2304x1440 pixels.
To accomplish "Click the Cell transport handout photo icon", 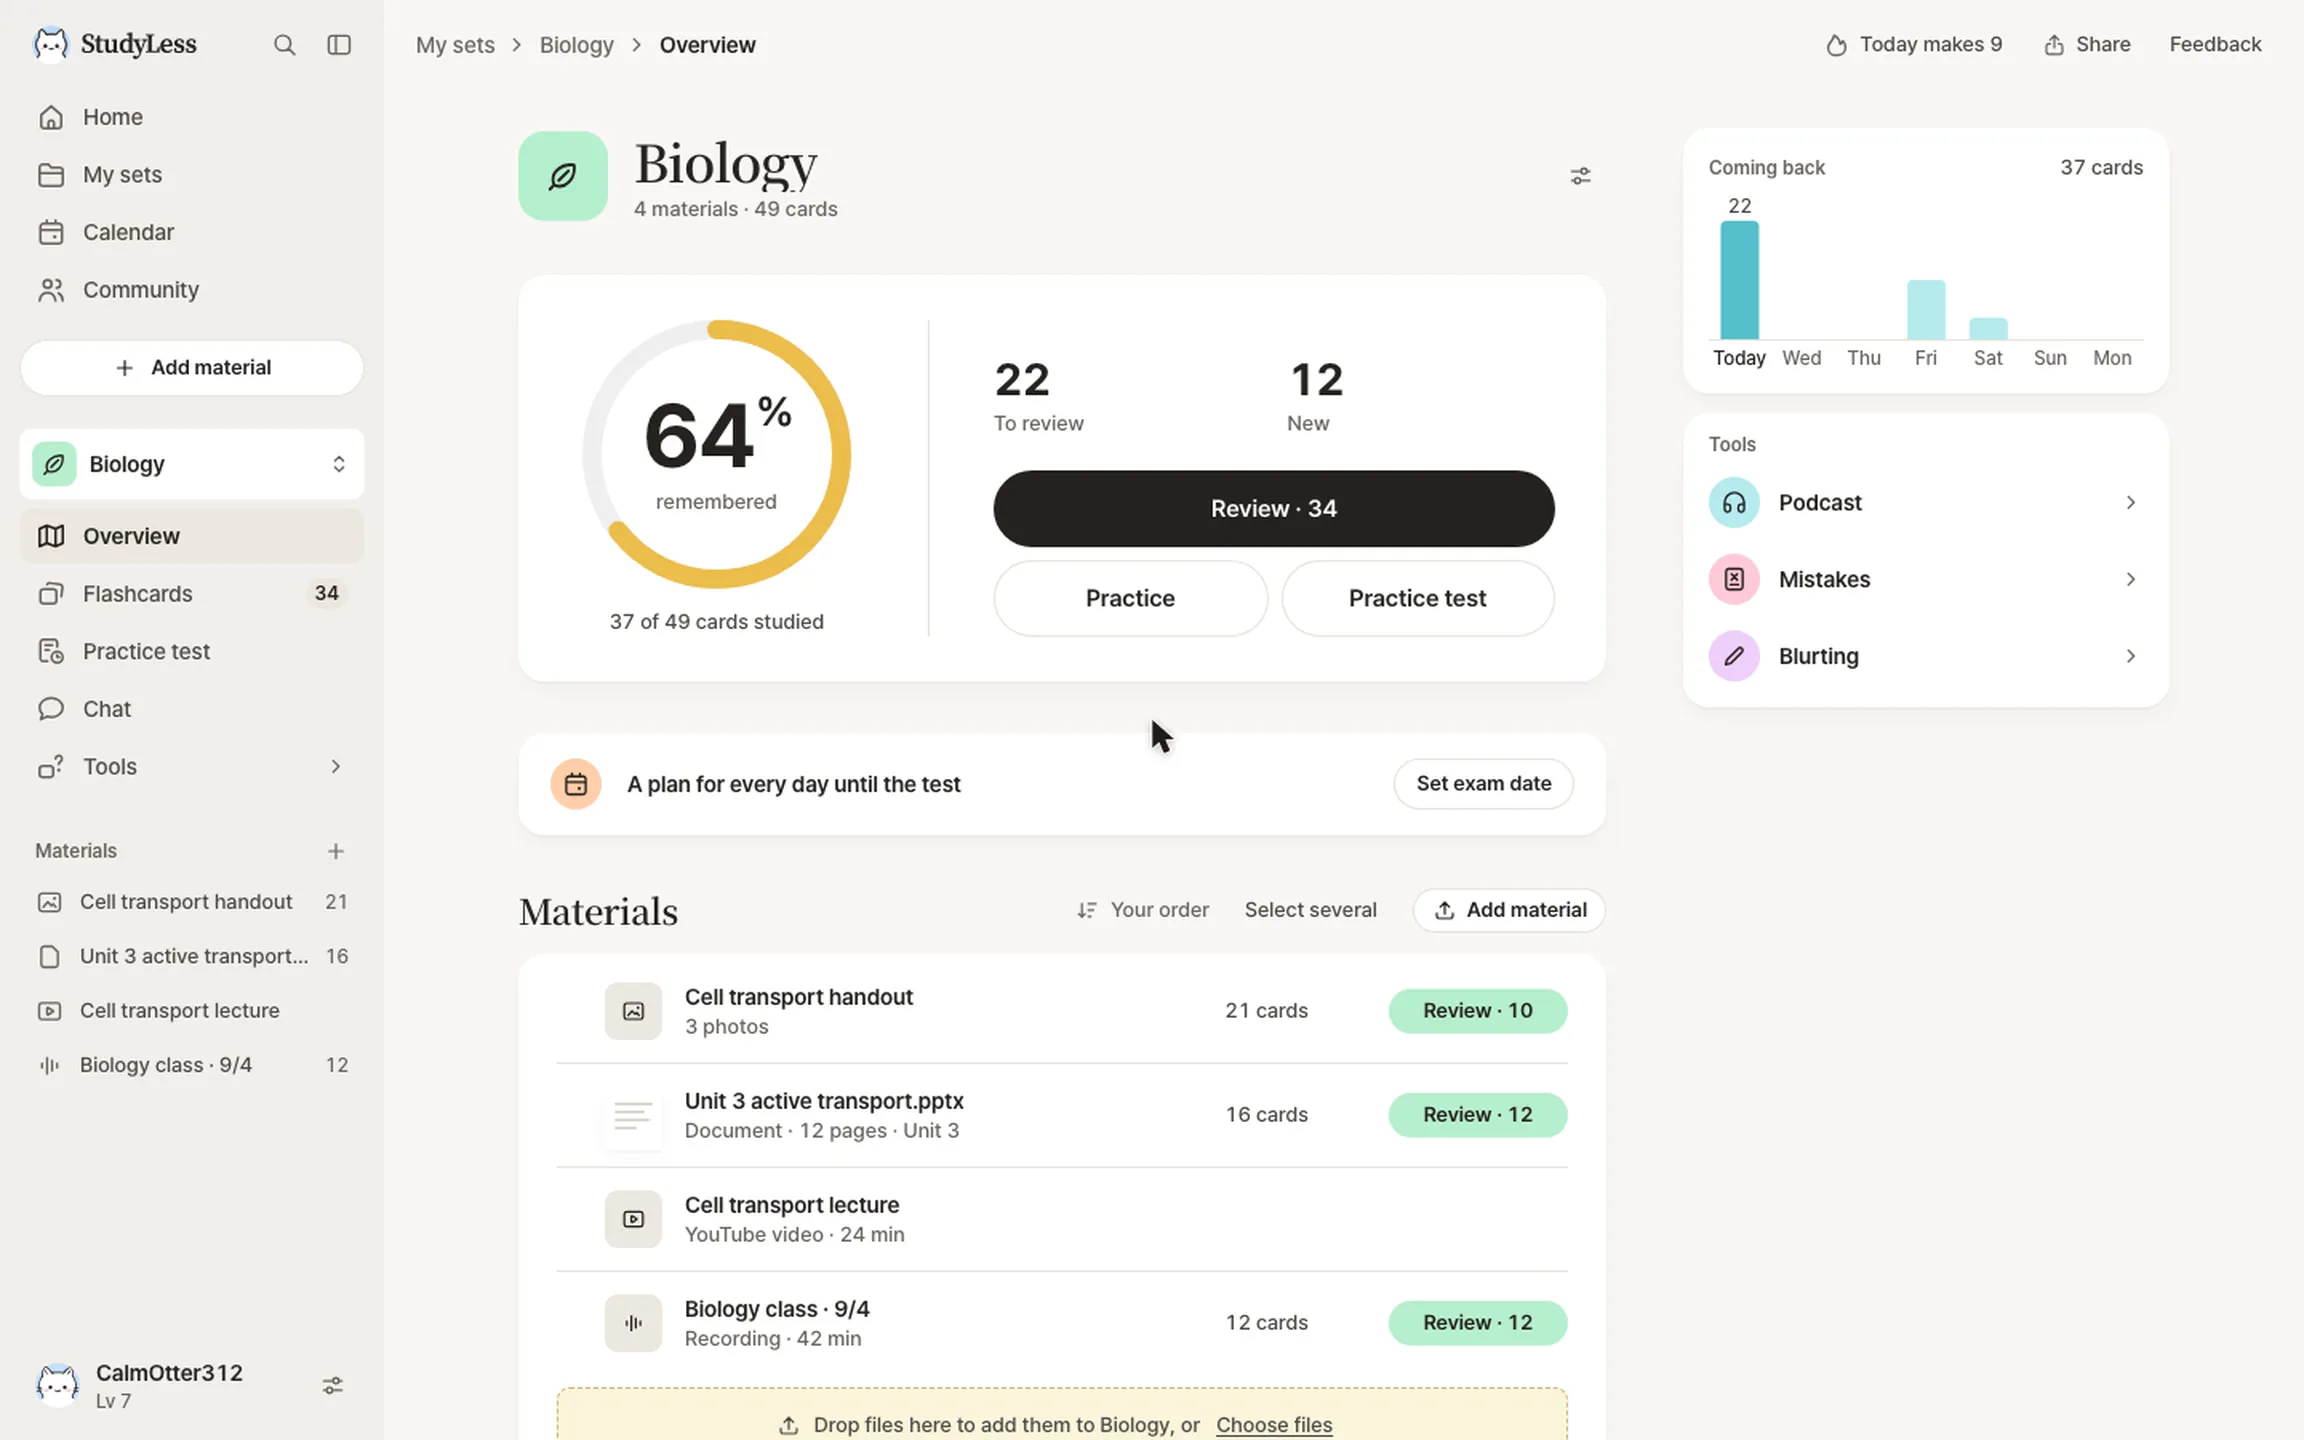I will pyautogui.click(x=633, y=1011).
